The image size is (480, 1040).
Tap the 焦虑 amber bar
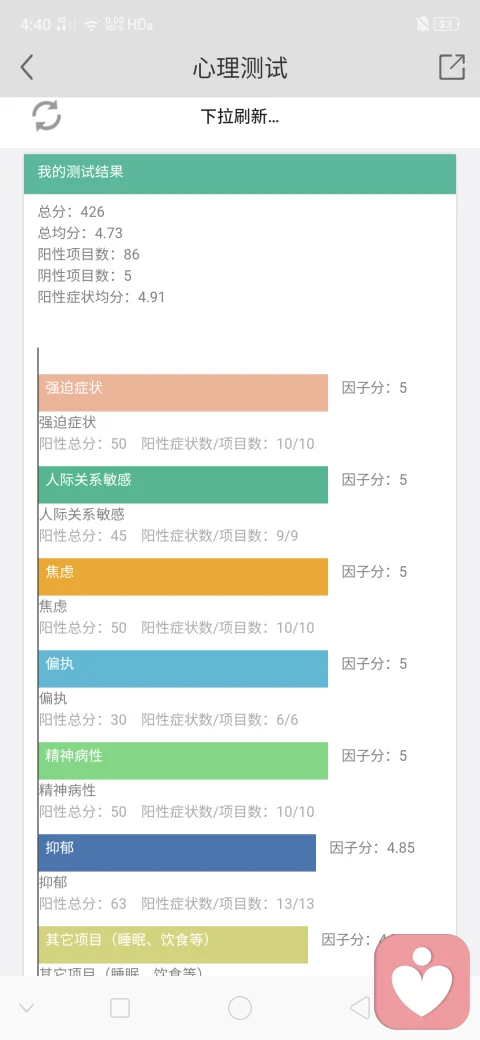(183, 576)
